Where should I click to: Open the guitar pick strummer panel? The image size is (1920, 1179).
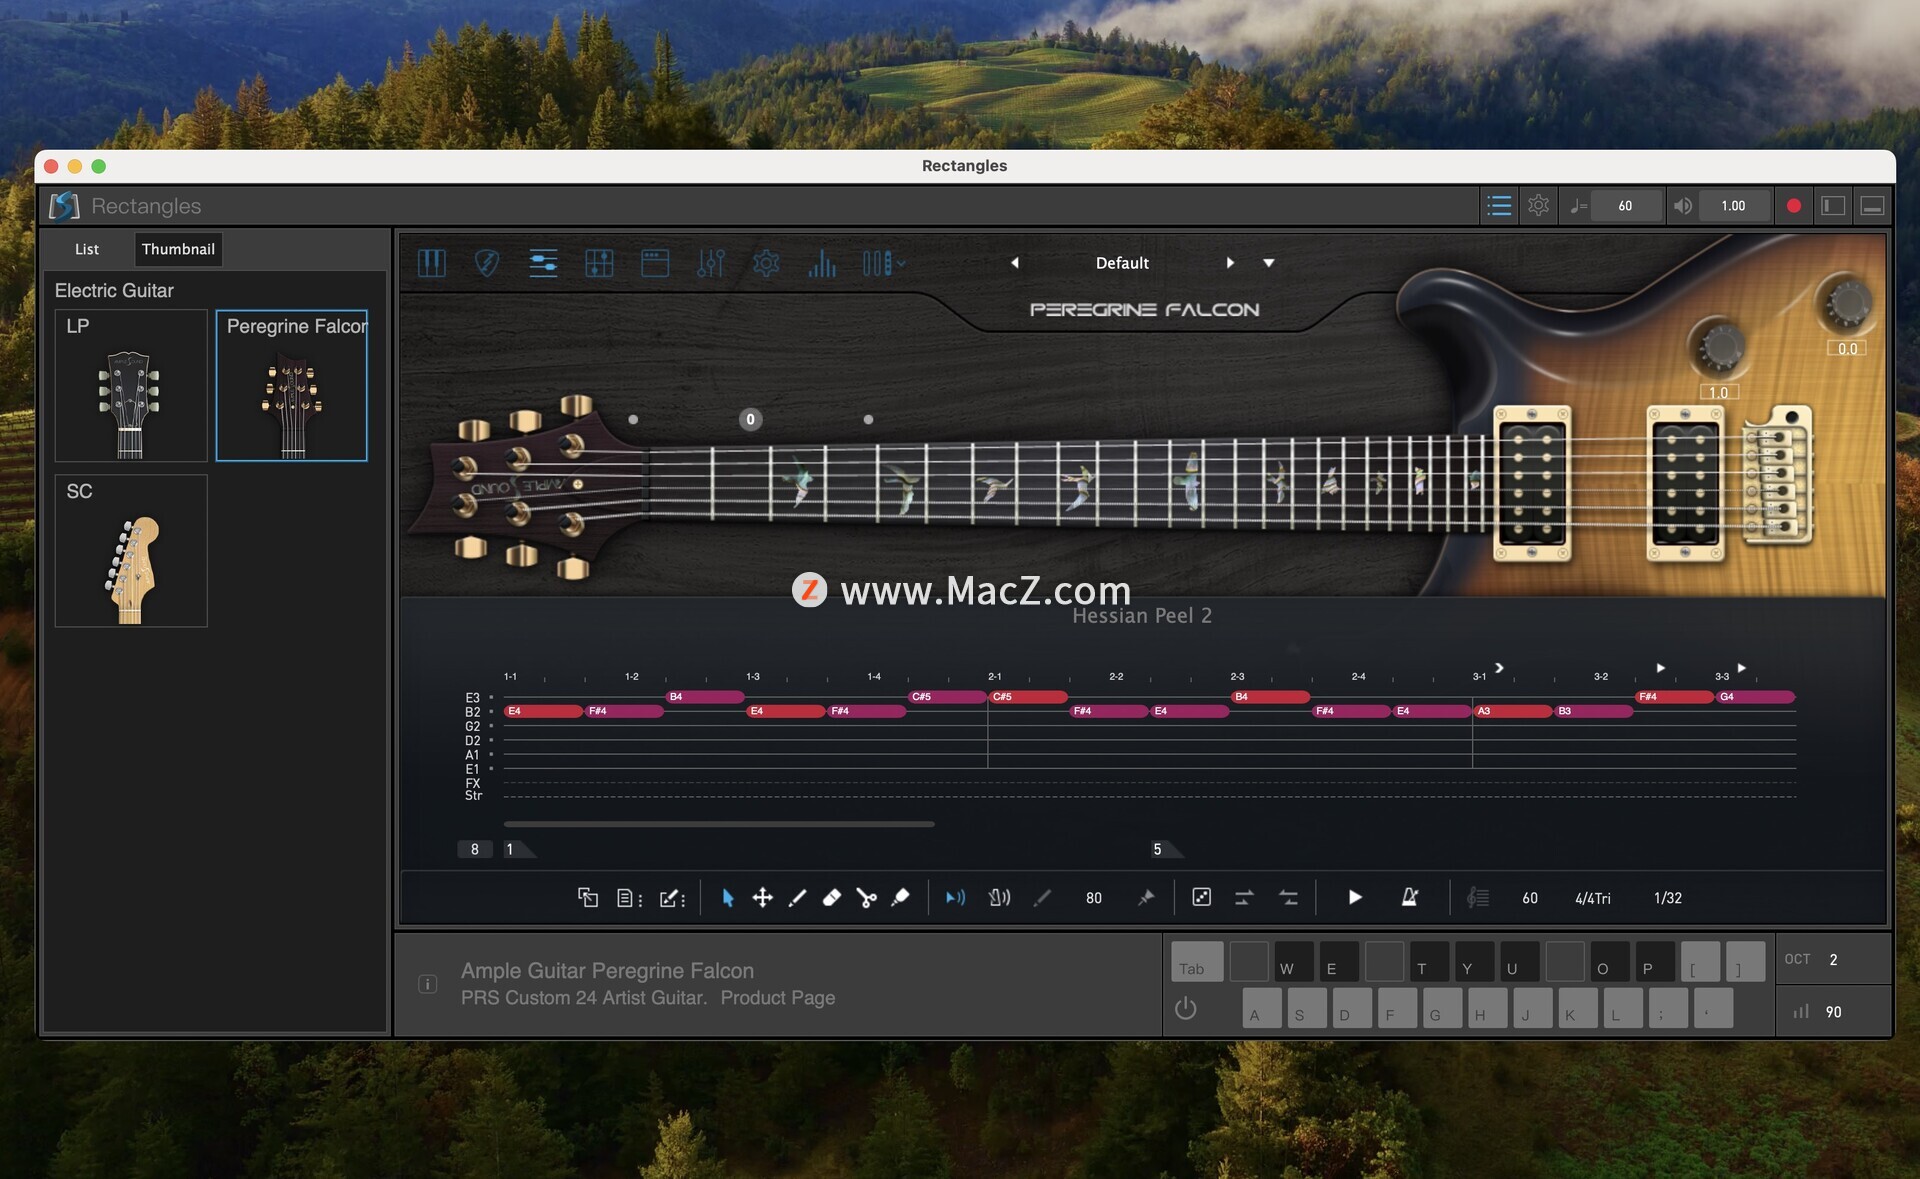pos(487,263)
